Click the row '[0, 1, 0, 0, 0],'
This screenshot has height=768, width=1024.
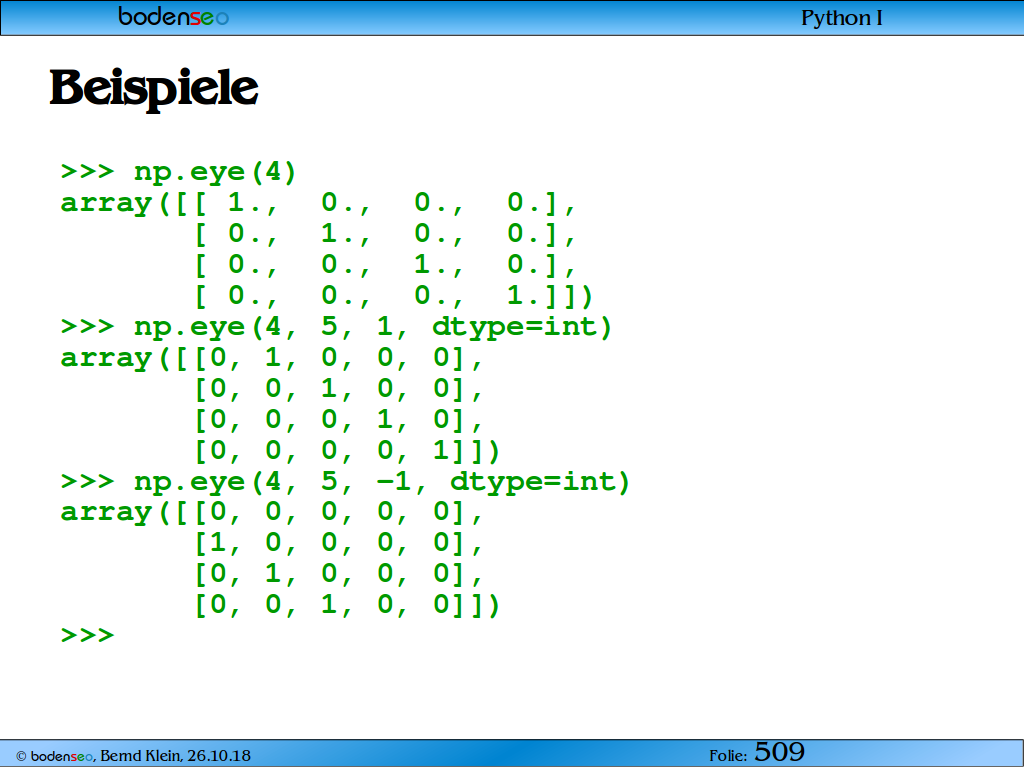tap(339, 574)
